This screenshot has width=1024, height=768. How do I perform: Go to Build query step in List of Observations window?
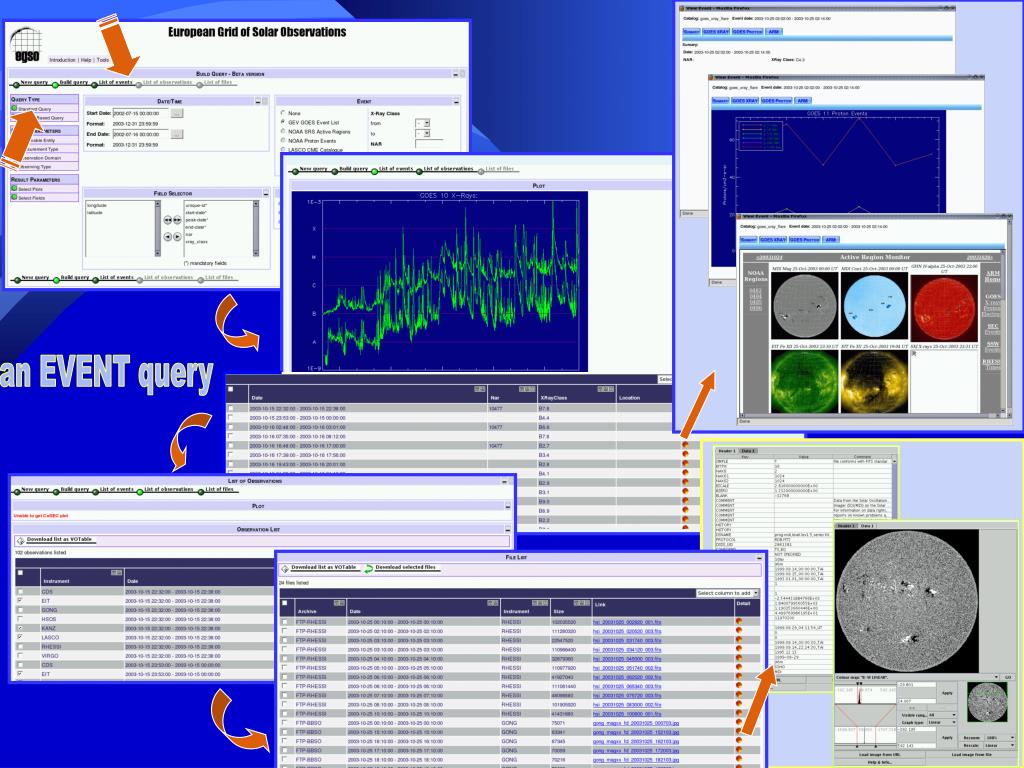pos(74,489)
